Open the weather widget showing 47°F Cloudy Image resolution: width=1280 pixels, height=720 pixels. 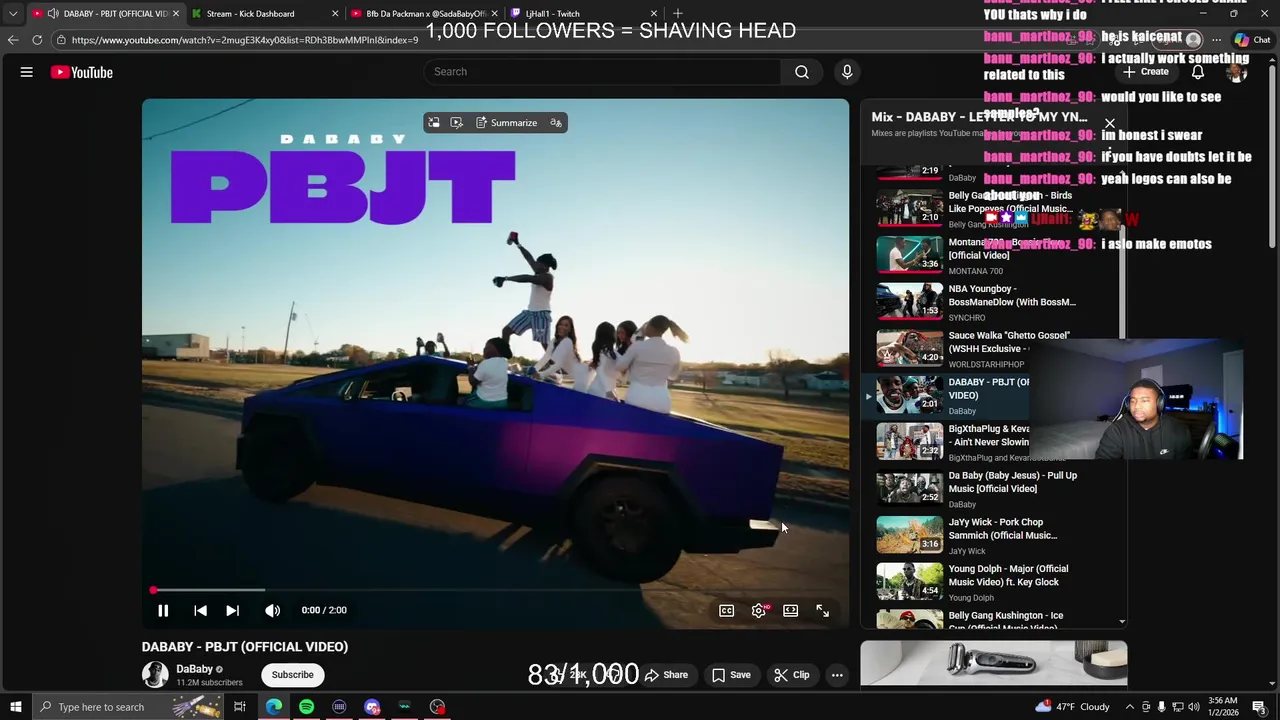point(1073,707)
